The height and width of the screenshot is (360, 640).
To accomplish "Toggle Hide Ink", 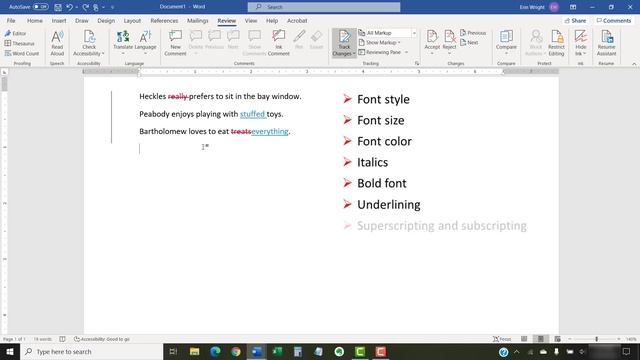I will click(x=580, y=43).
